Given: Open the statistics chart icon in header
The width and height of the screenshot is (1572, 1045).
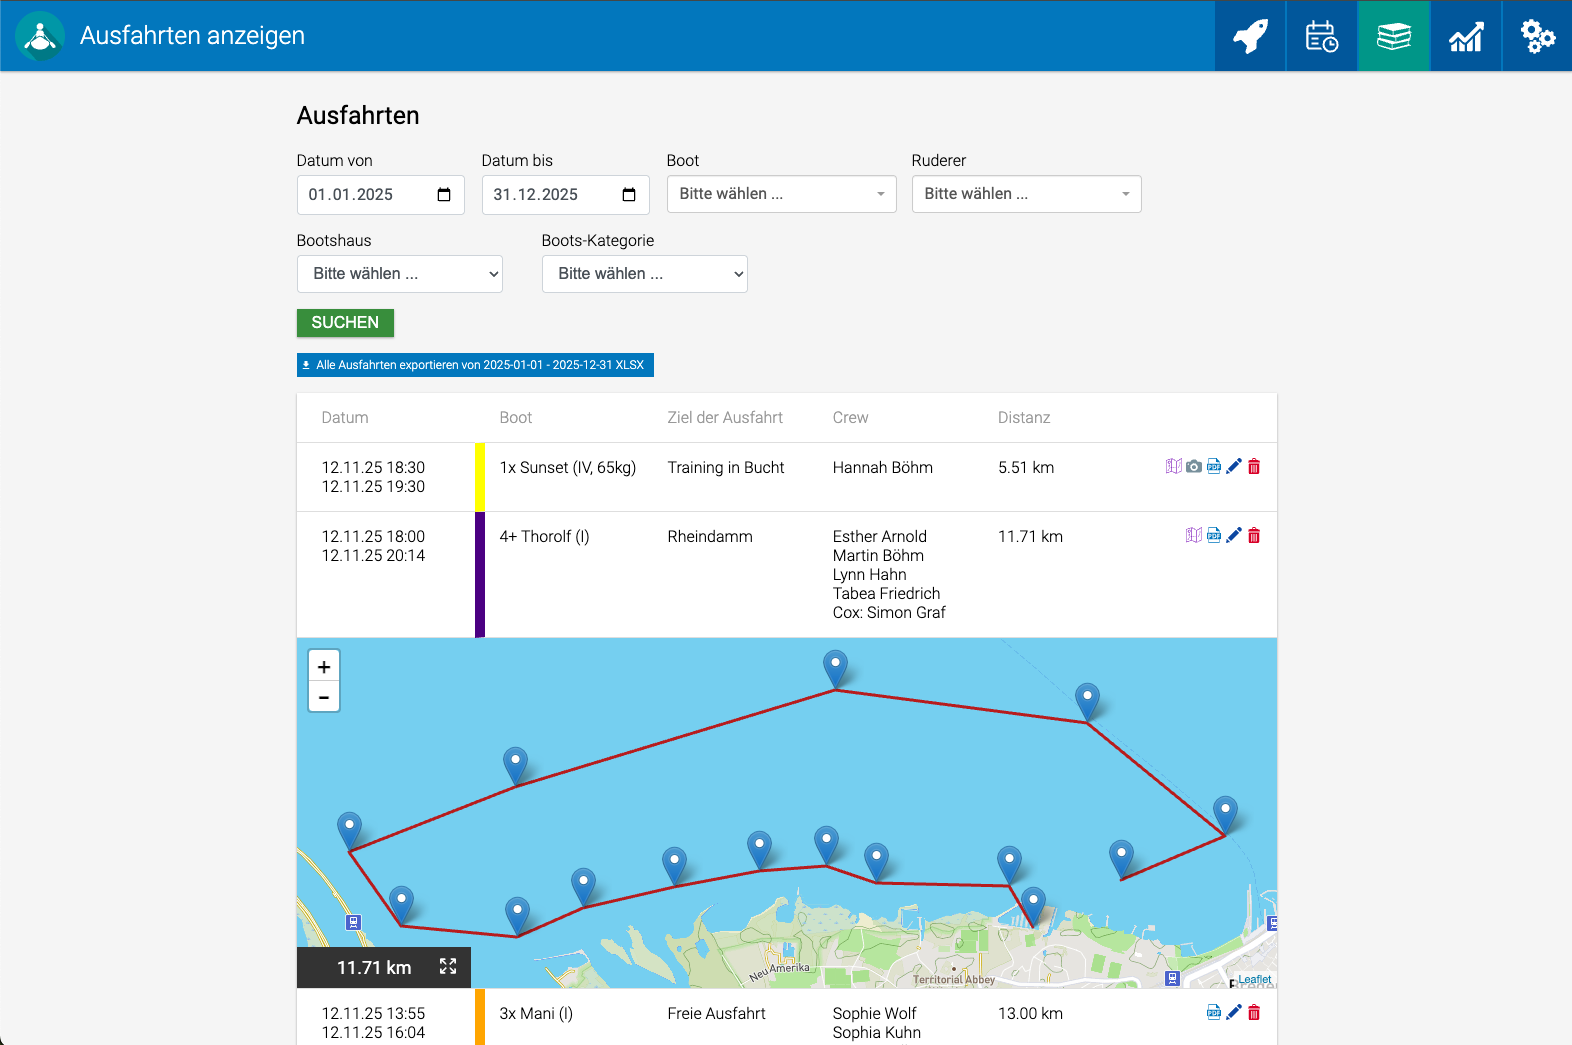Looking at the screenshot, I should 1465,36.
